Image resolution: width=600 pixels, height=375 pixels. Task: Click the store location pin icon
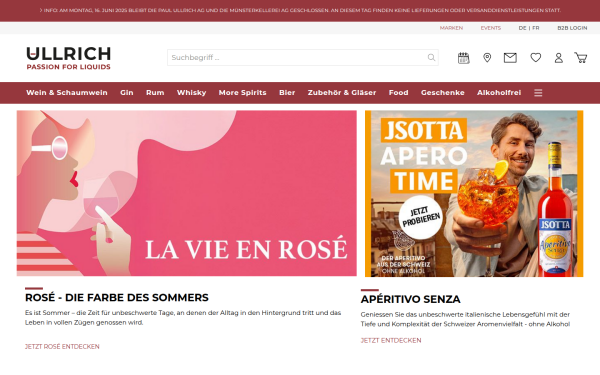pyautogui.click(x=487, y=58)
